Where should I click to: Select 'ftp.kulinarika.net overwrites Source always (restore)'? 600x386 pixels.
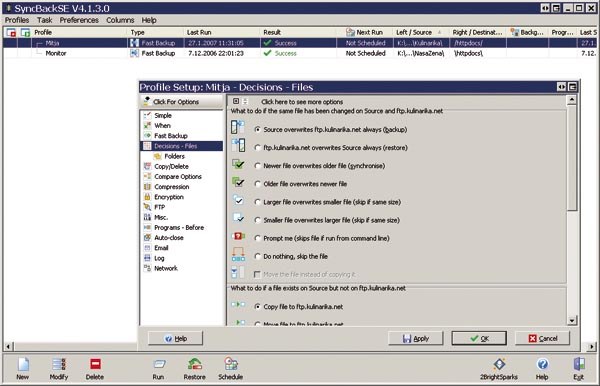pyautogui.click(x=258, y=148)
